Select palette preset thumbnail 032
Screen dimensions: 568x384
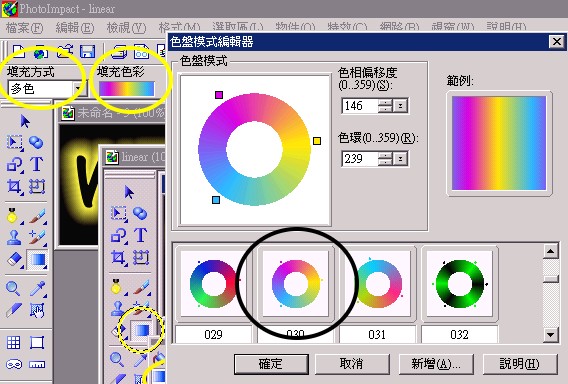[459, 284]
